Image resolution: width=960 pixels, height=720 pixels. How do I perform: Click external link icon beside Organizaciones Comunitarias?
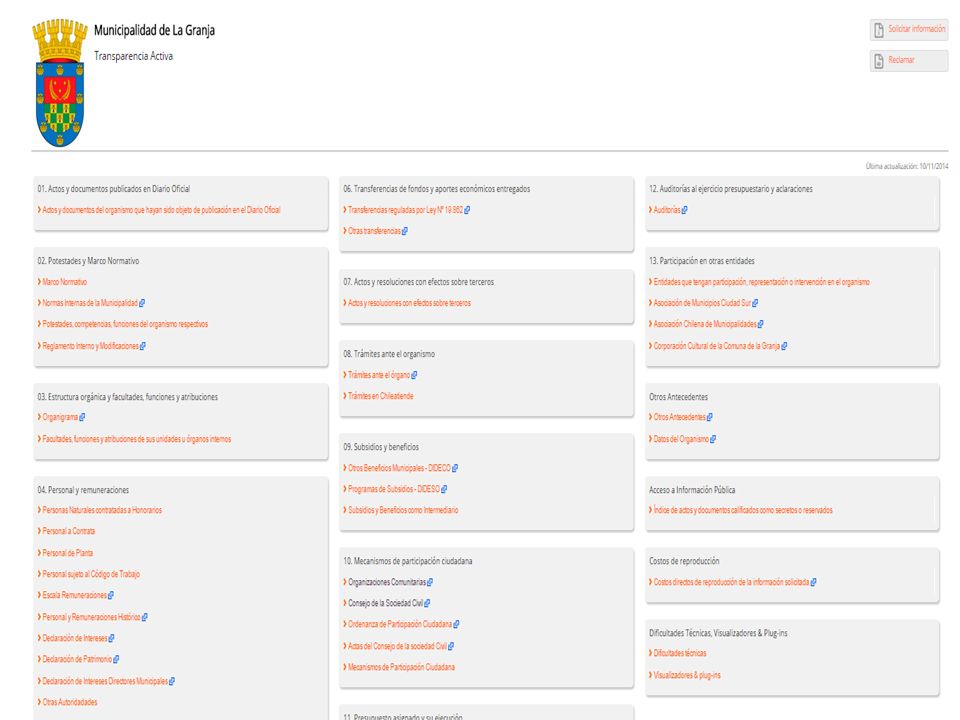tap(430, 582)
